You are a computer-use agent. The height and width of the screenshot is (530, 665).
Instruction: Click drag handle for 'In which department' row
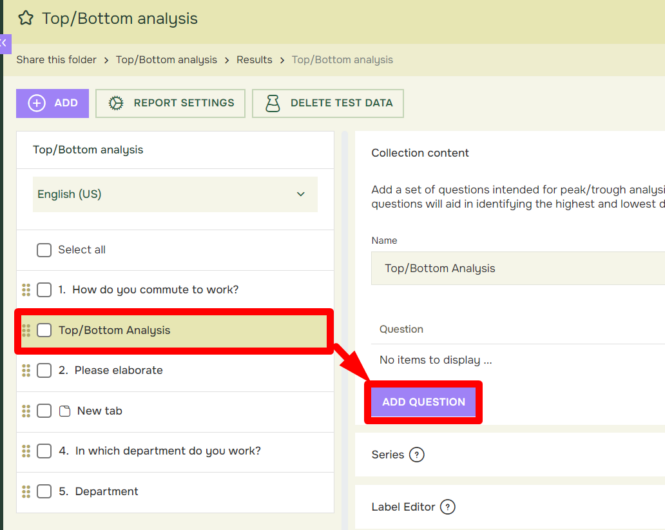pos(26,451)
